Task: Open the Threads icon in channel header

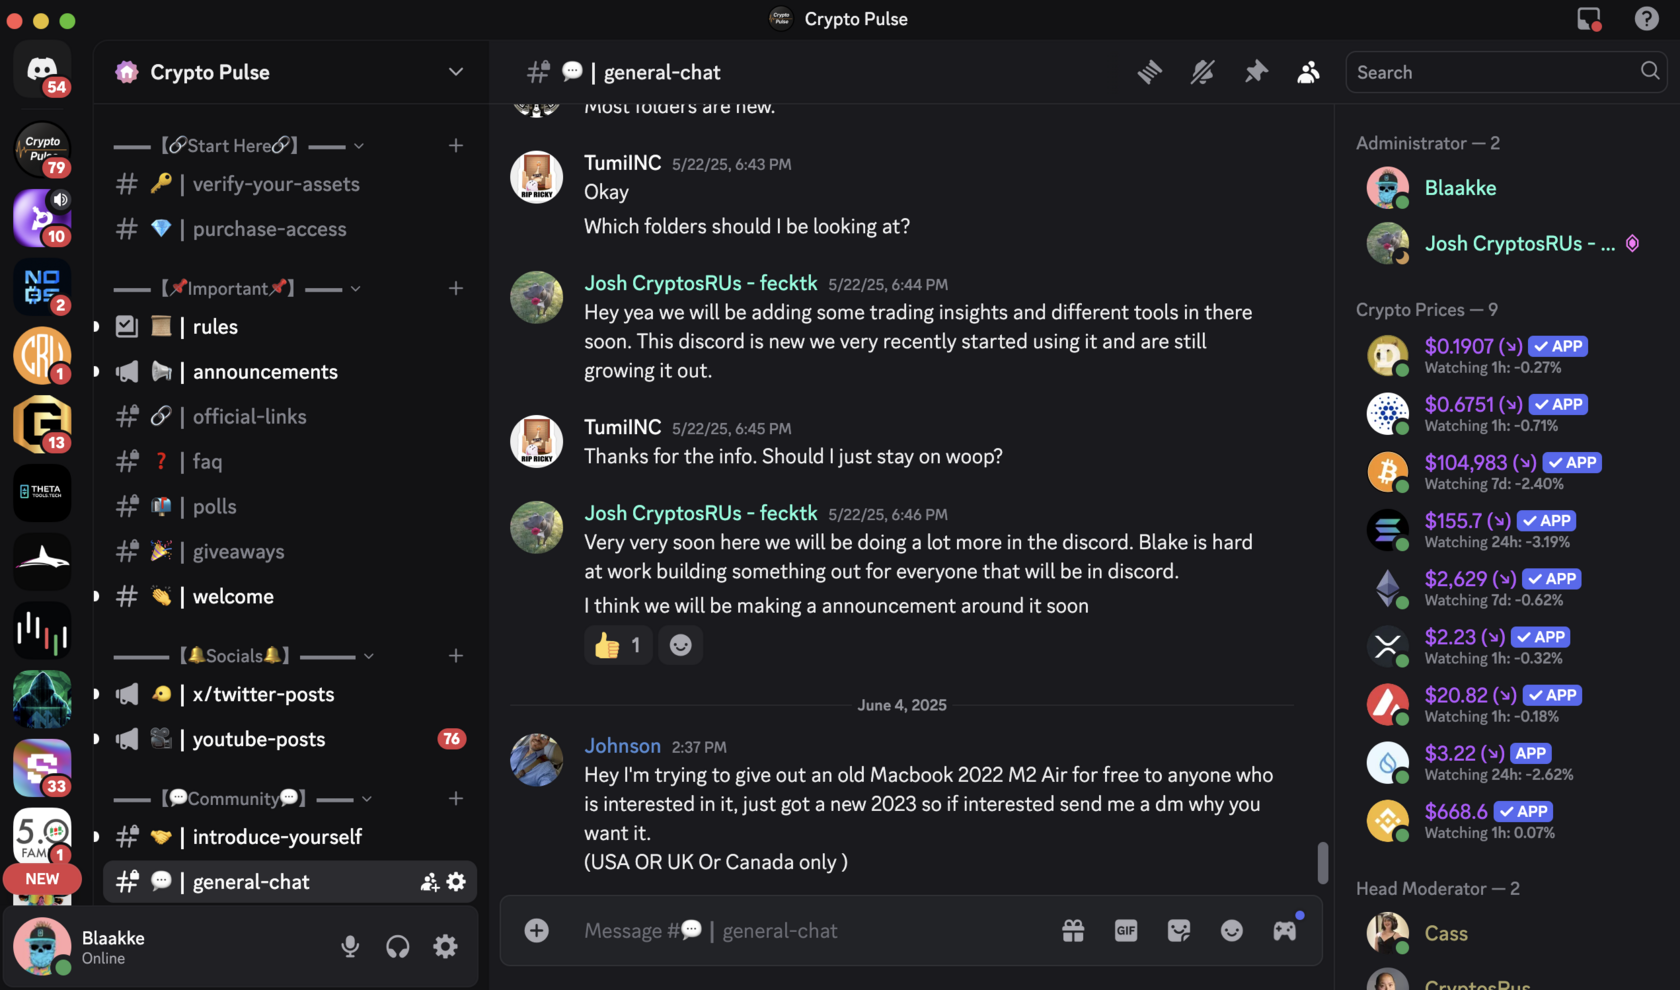Action: 1149,72
